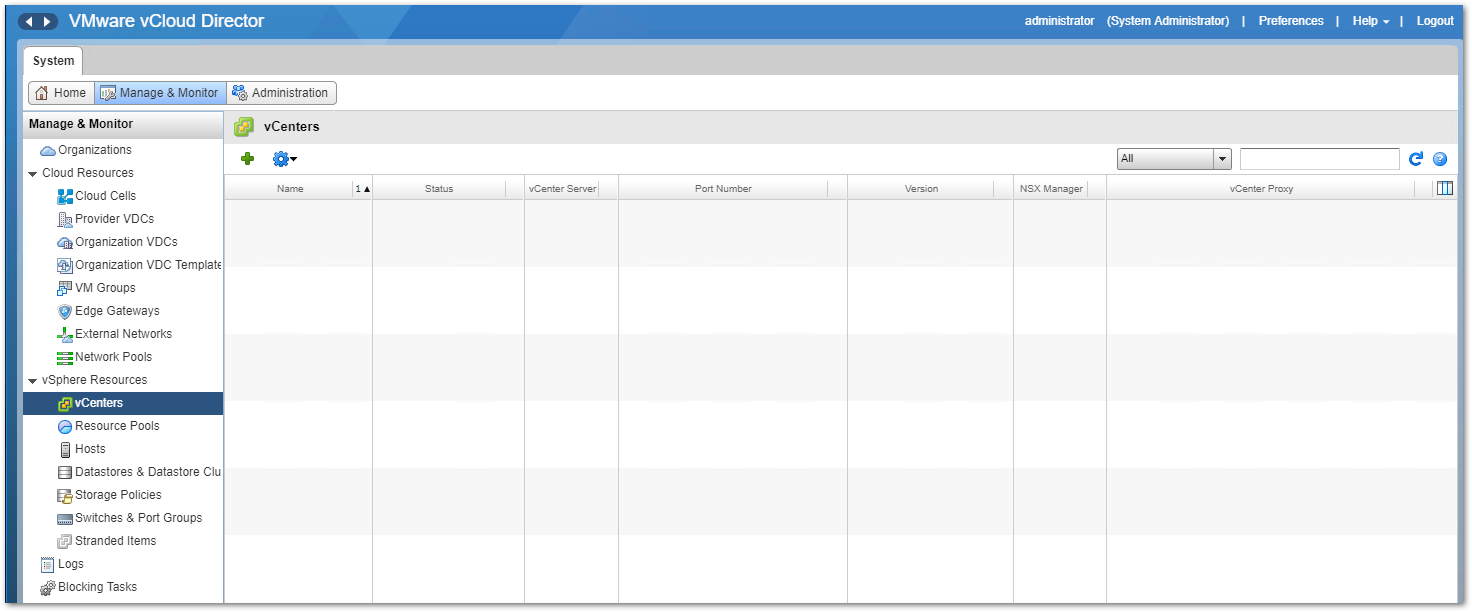This screenshot has height=612, width=1472.
Task: Click the Cloud Cells icon
Action: coord(66,196)
